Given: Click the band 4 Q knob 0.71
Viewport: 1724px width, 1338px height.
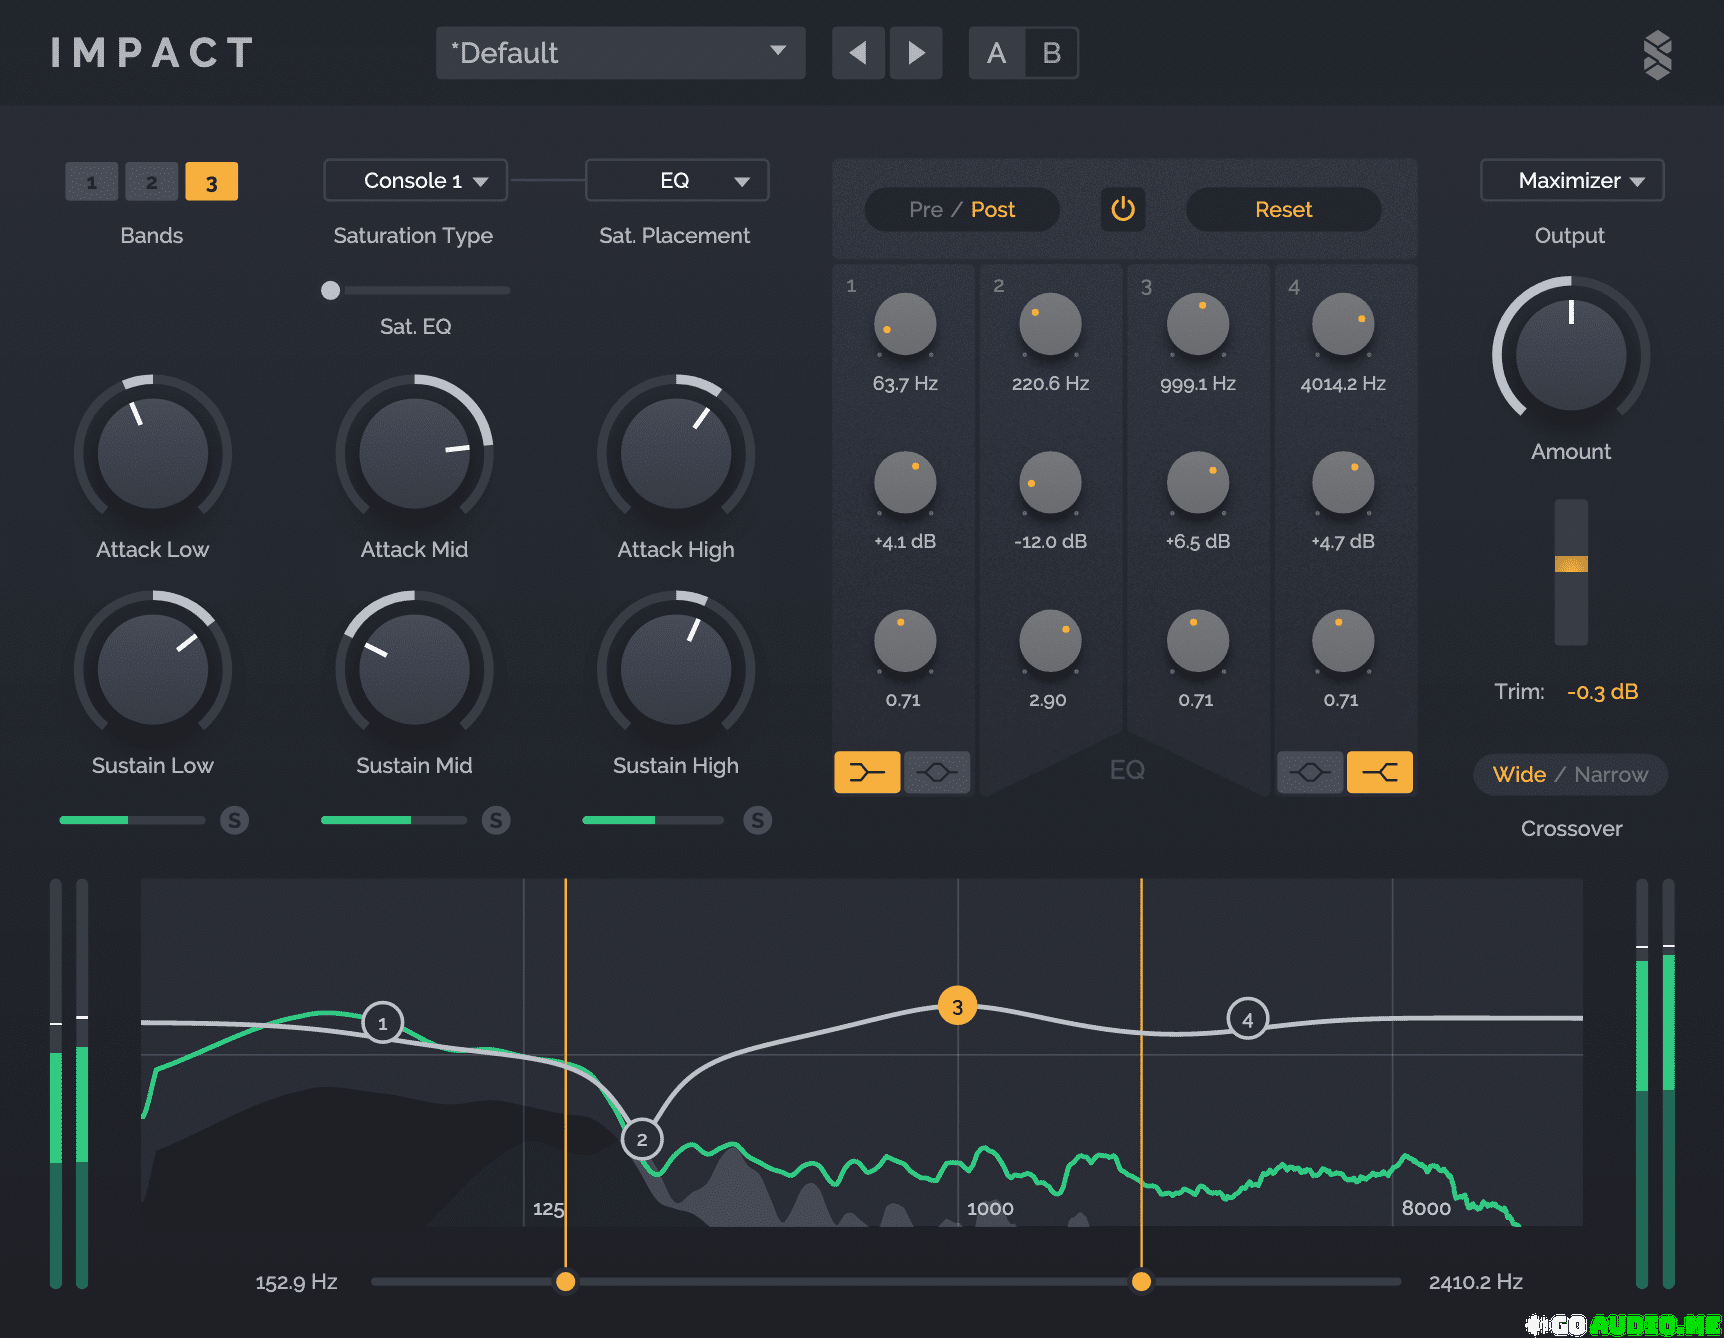Looking at the screenshot, I should click(x=1343, y=640).
